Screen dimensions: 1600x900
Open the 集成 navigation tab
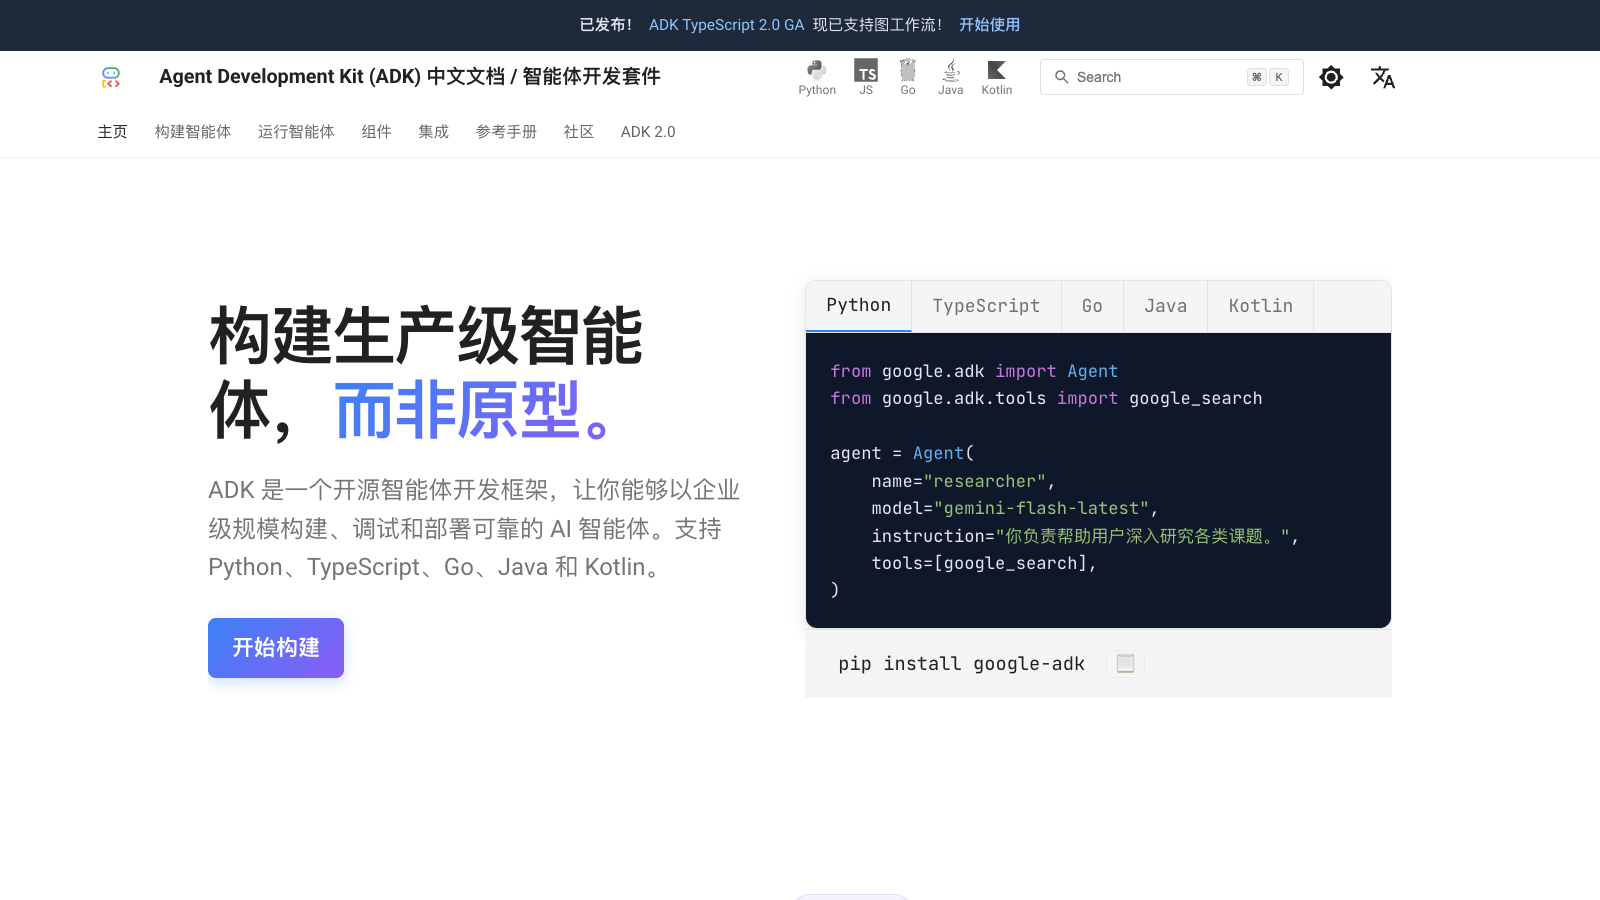434,132
